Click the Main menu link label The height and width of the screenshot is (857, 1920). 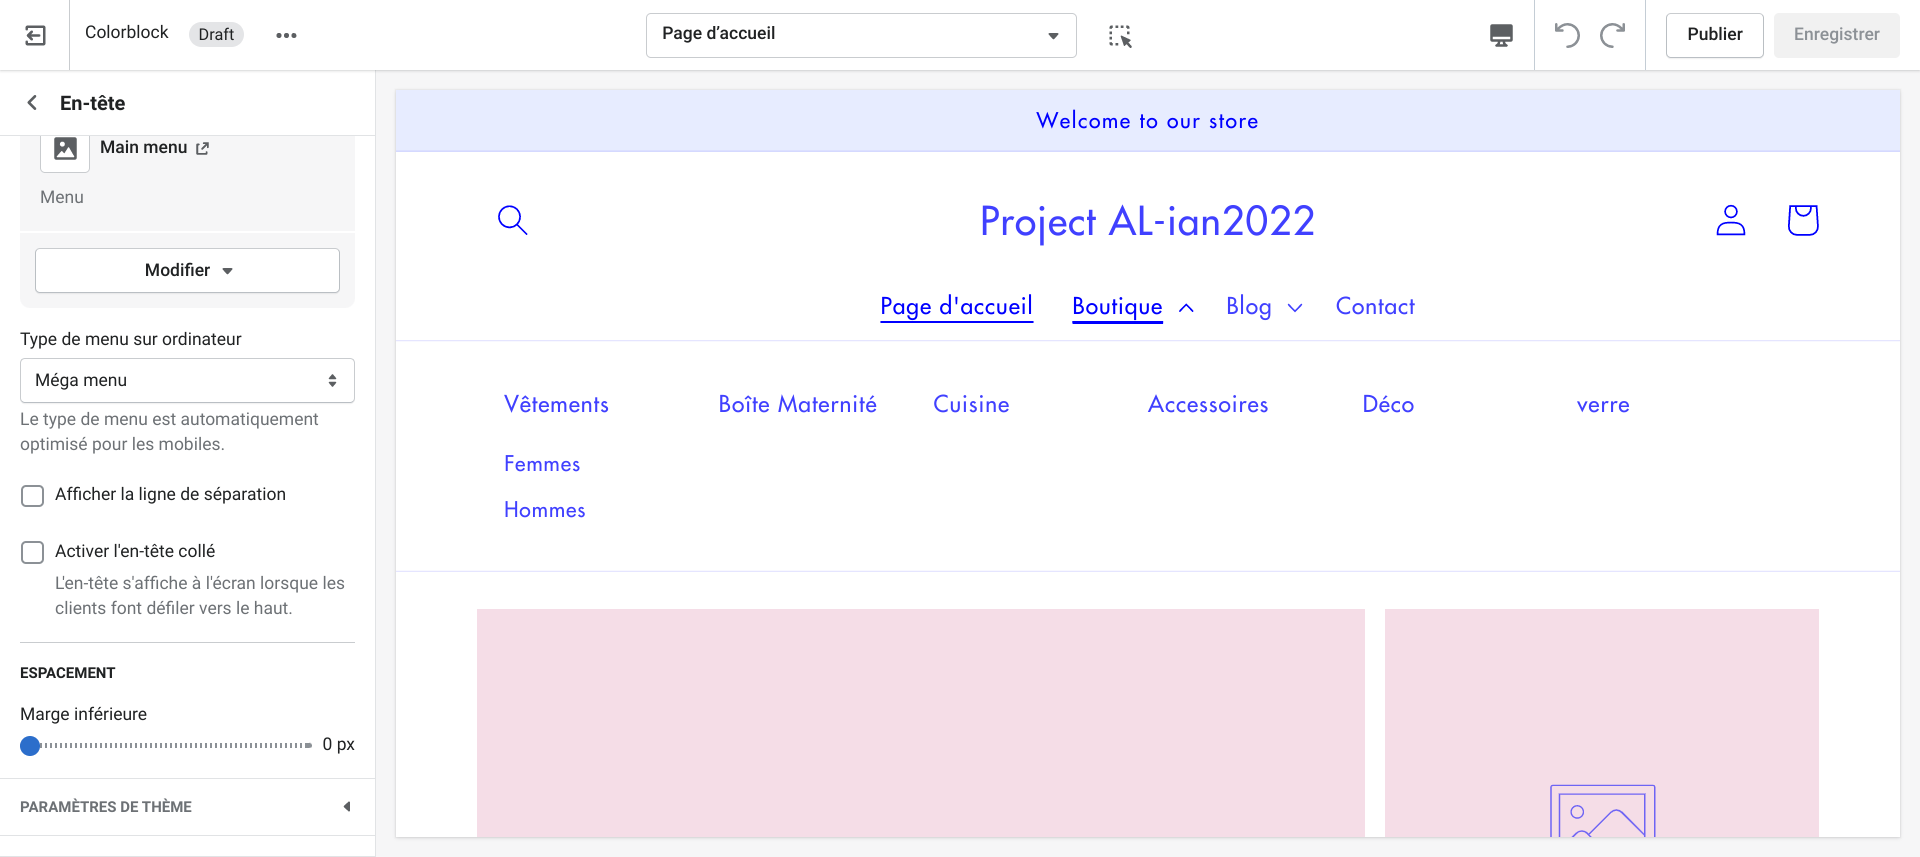click(x=144, y=148)
